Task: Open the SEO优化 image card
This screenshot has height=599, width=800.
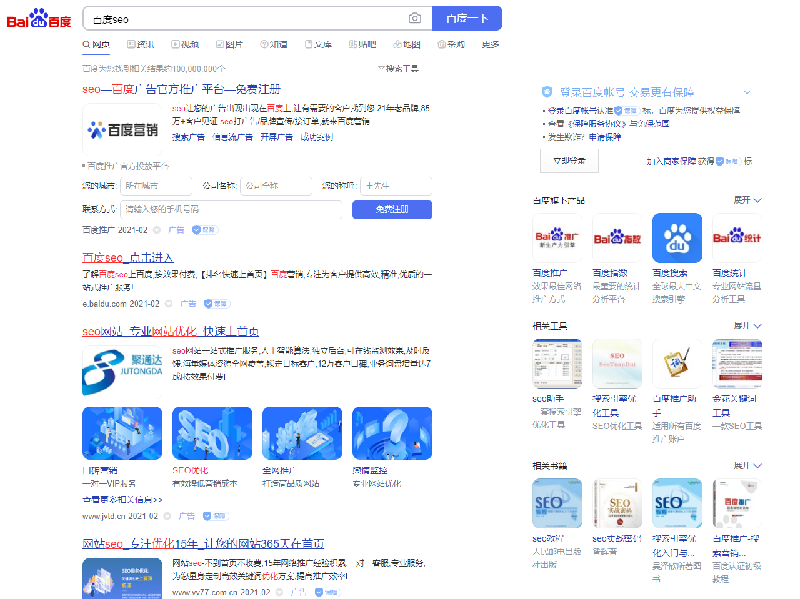Action: pyautogui.click(x=212, y=433)
